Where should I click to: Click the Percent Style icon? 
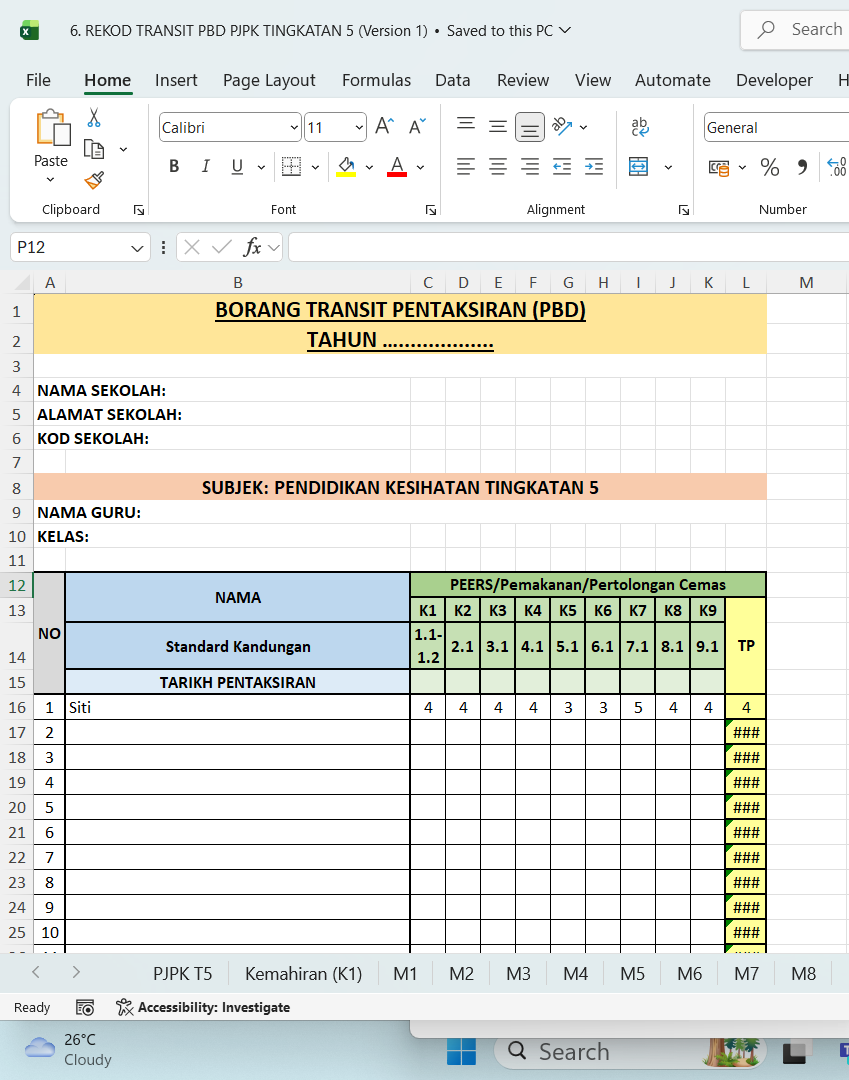click(769, 167)
